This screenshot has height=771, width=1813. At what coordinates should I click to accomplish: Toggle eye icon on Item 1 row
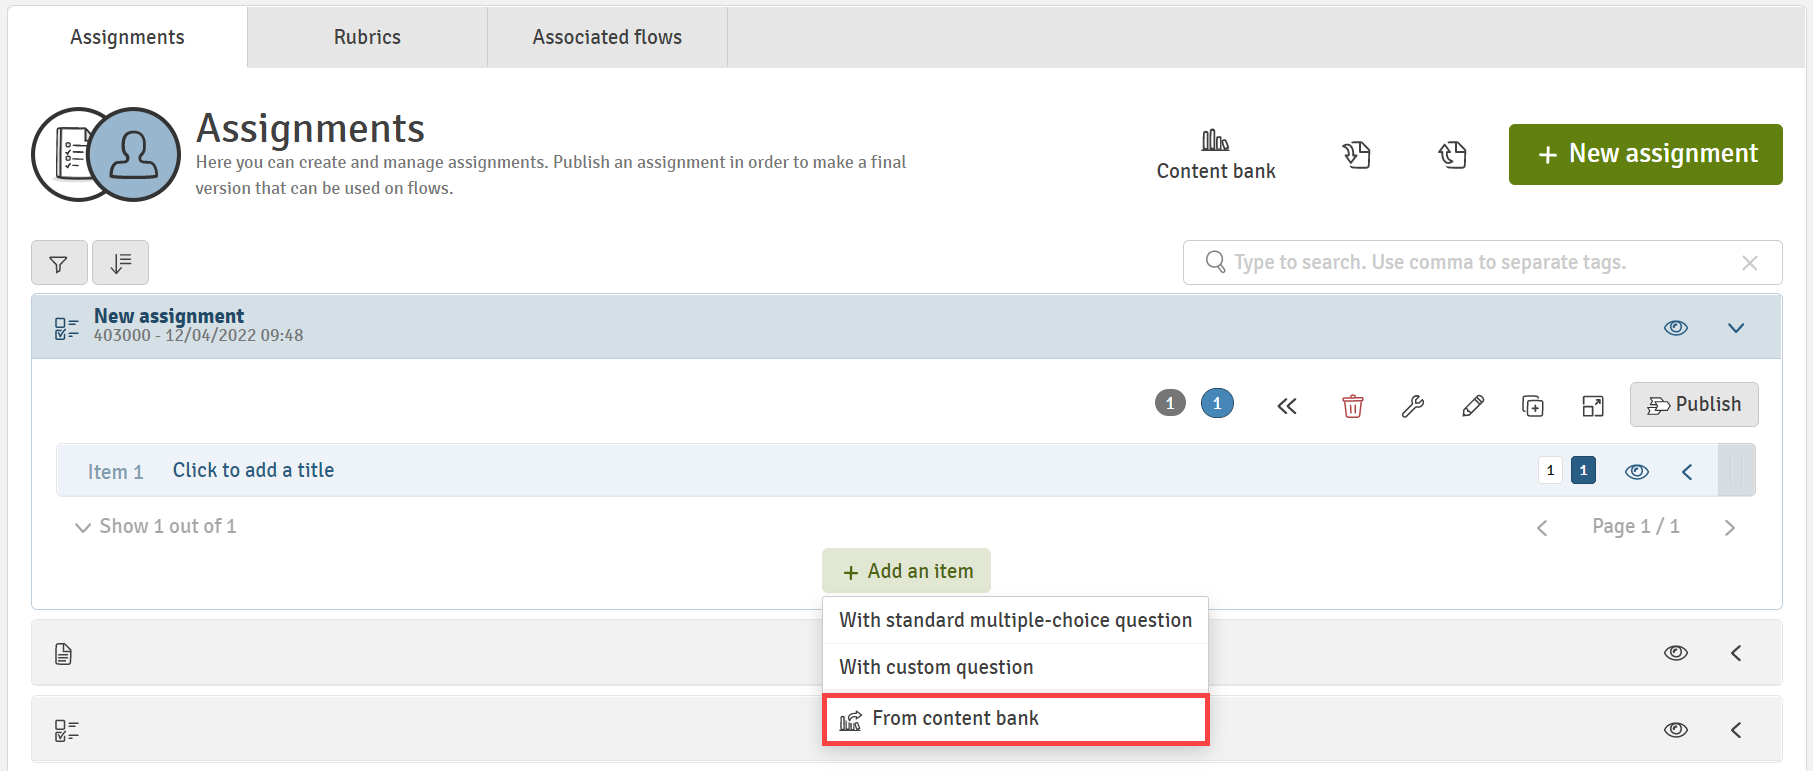click(1637, 471)
